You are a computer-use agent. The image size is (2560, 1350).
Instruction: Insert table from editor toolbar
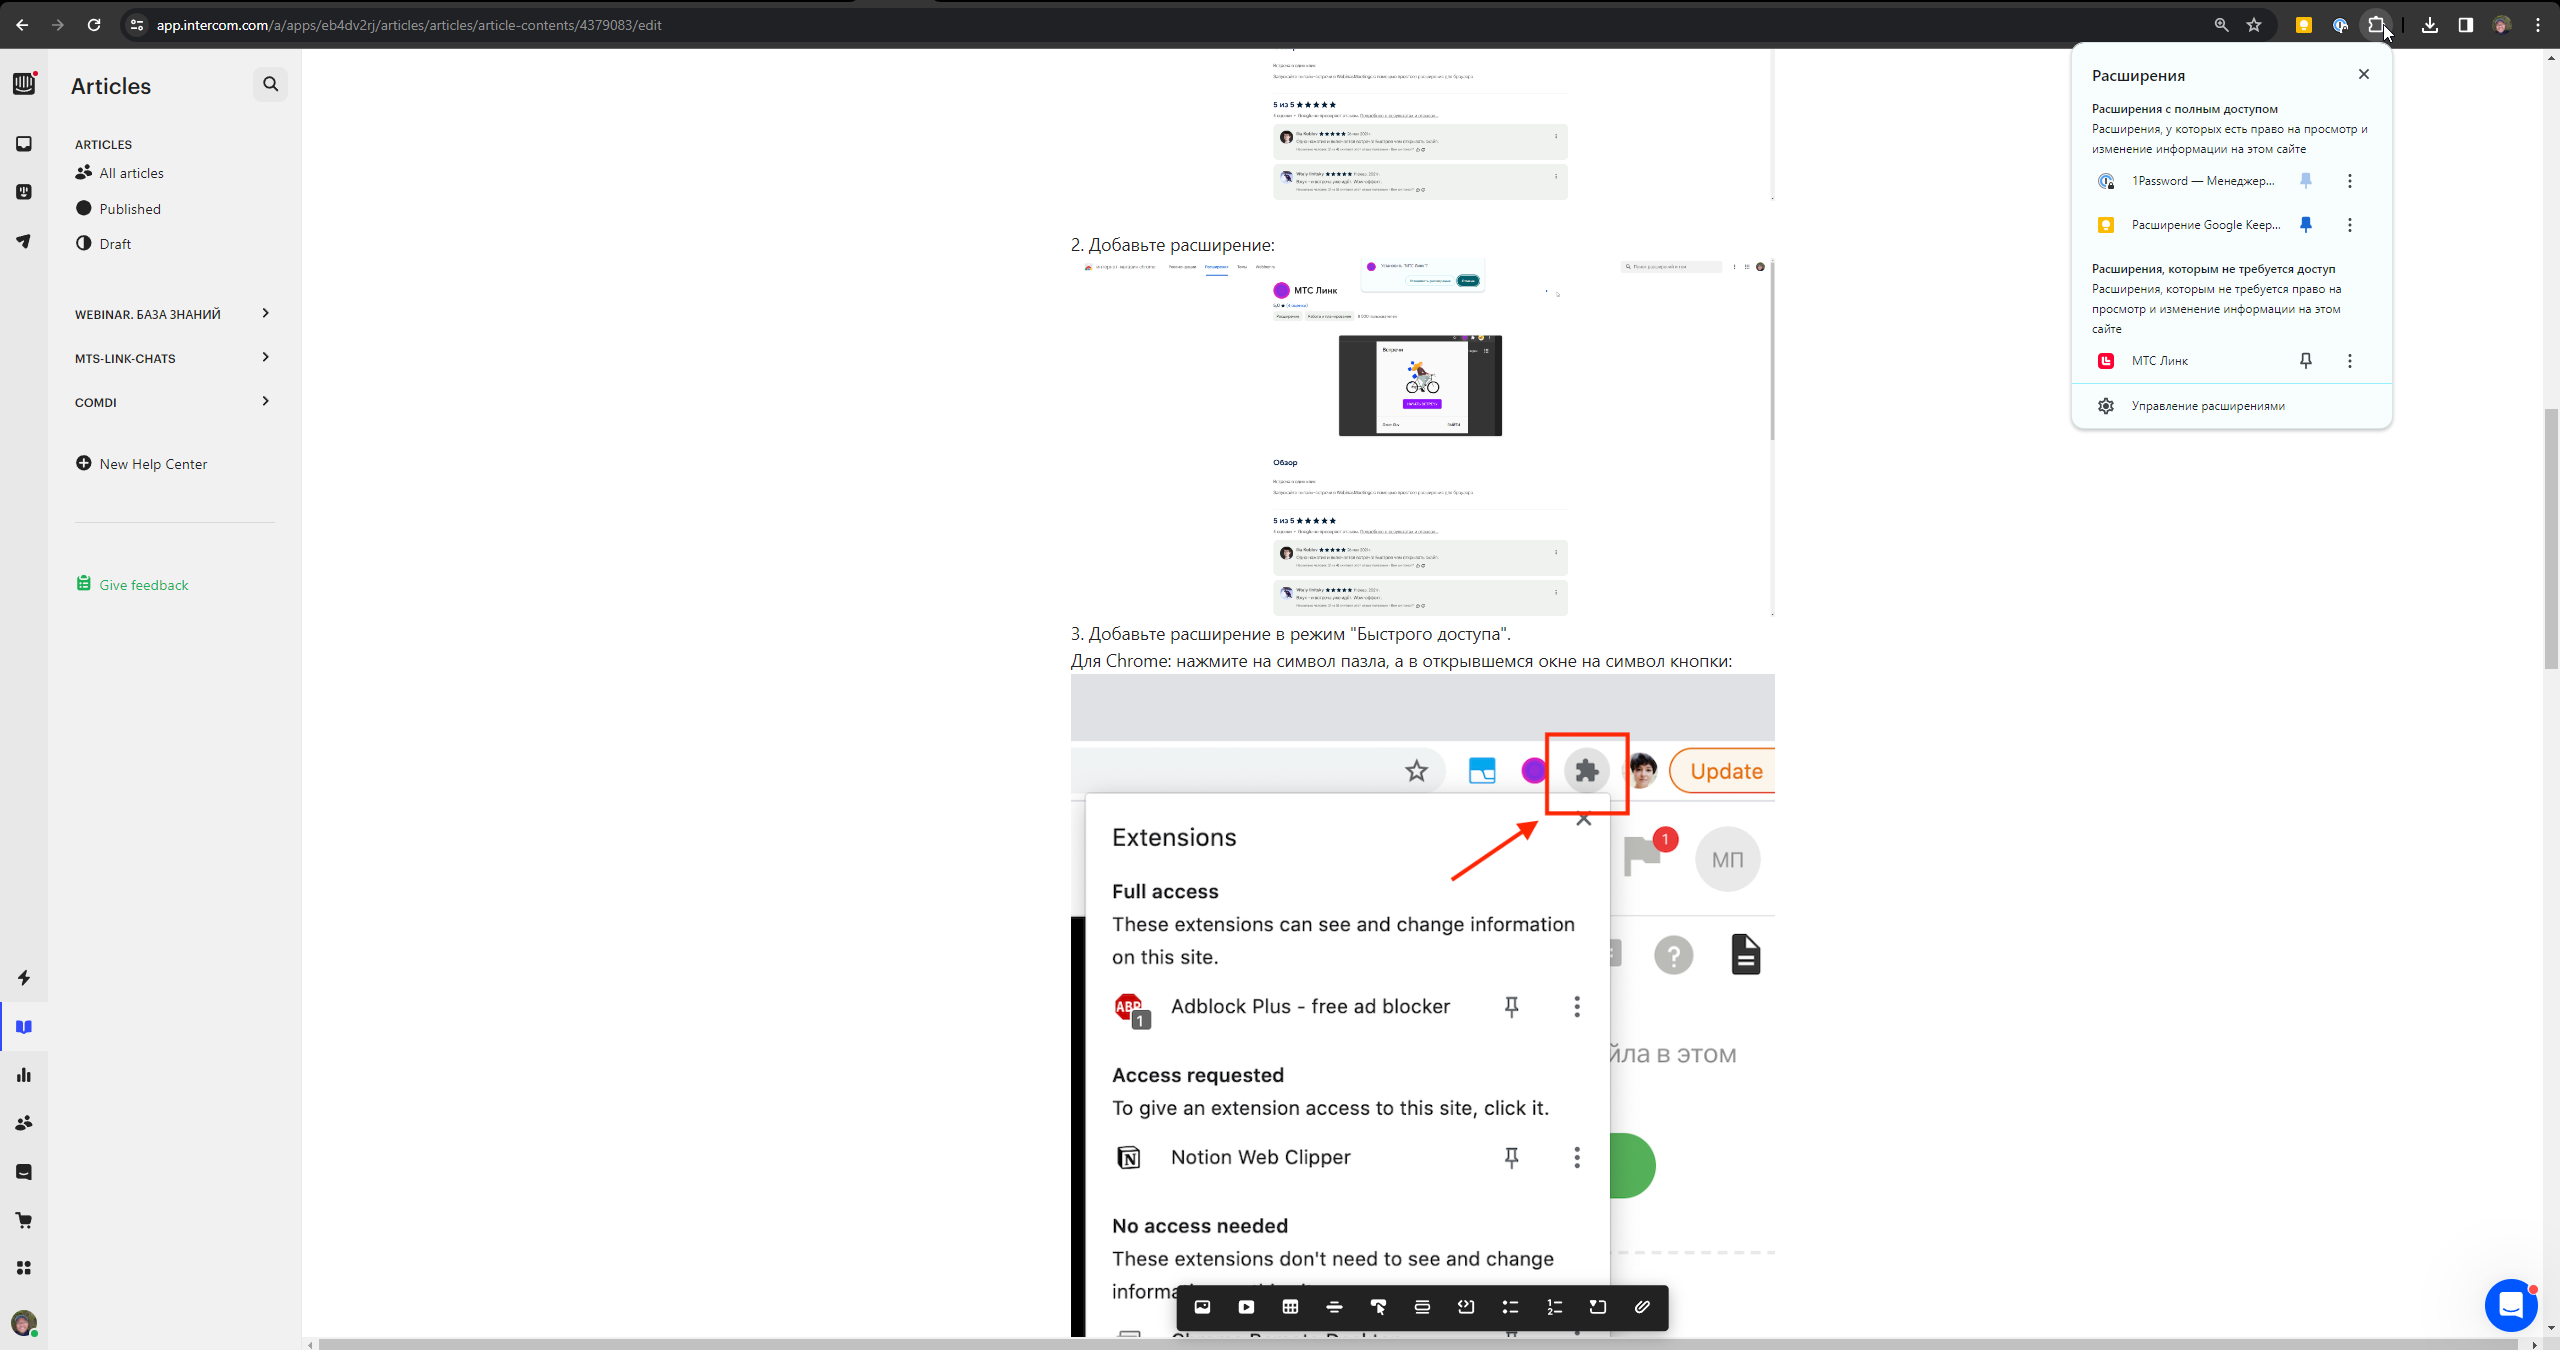tap(1290, 1307)
